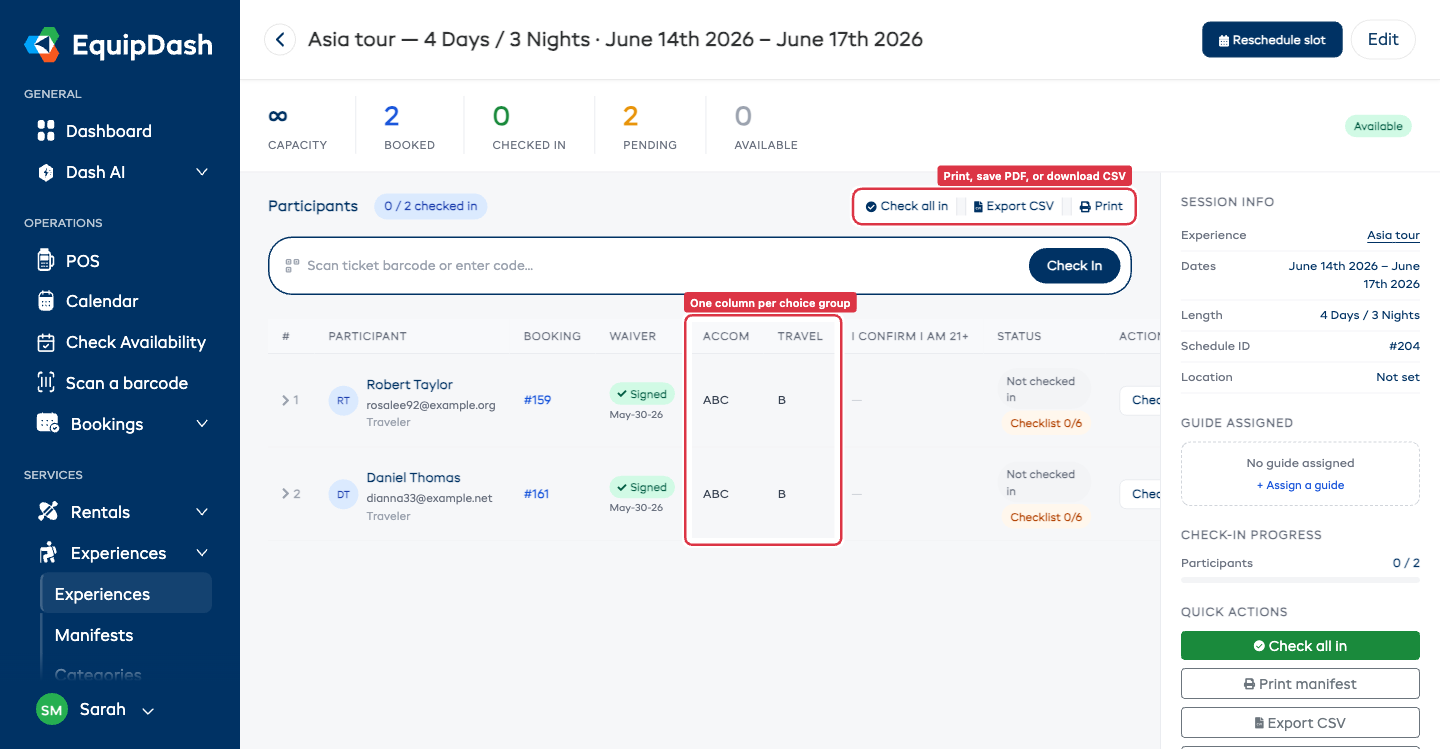The image size is (1440, 749).
Task: Expand Daniel Thomas row chevron
Action: (285, 494)
